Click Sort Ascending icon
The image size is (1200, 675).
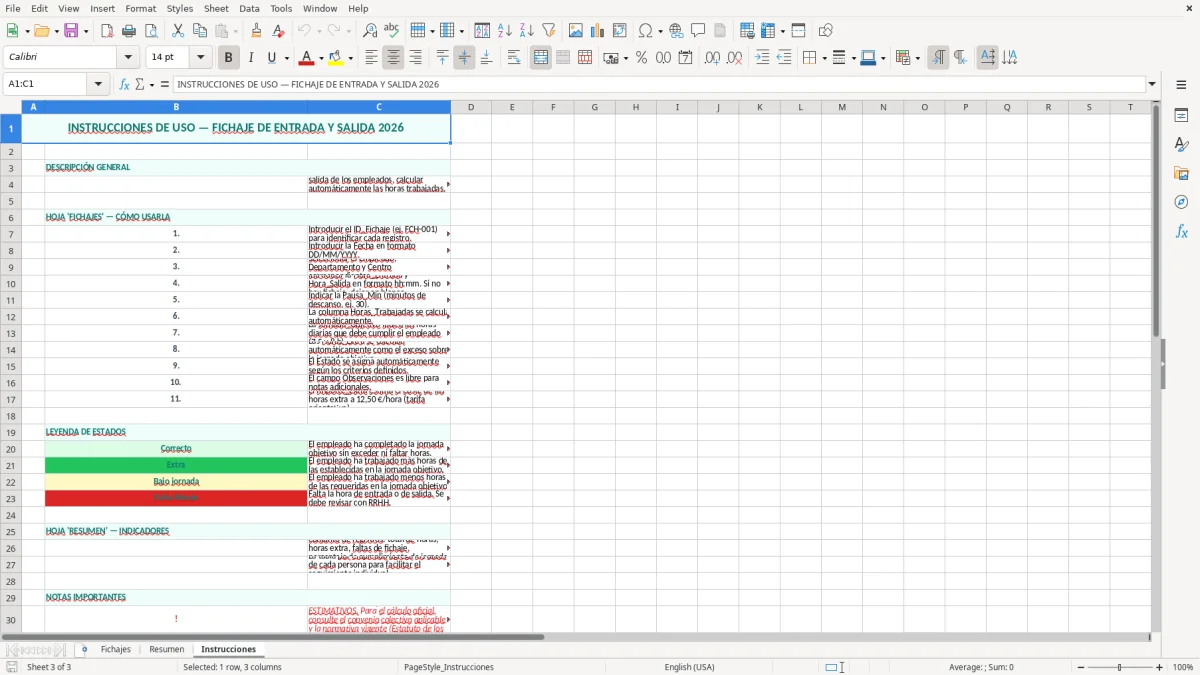[x=505, y=31]
